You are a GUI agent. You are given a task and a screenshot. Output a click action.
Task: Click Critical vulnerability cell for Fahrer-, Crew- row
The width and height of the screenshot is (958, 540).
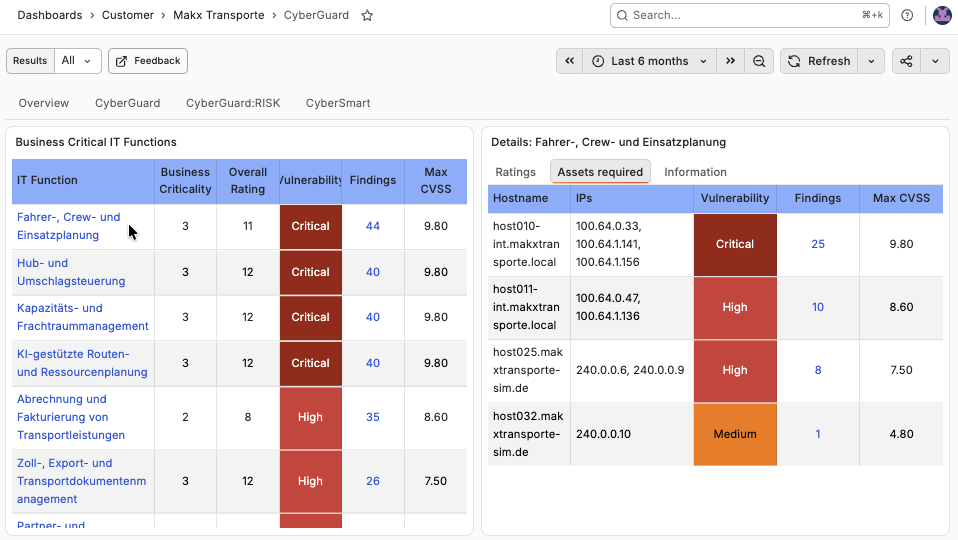click(310, 227)
